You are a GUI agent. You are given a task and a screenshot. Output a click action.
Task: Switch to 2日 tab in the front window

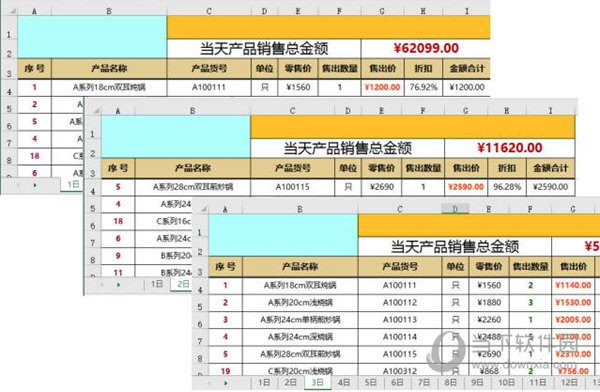pyautogui.click(x=290, y=382)
